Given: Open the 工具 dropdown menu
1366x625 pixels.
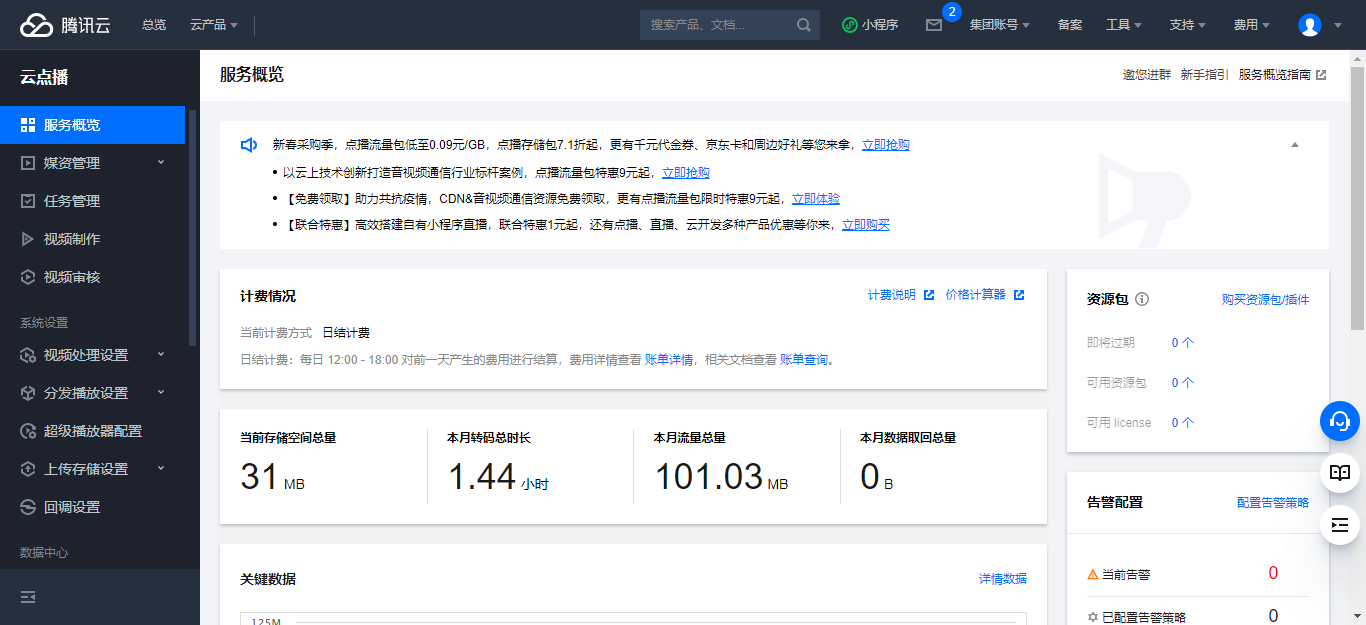Looking at the screenshot, I should [x=1124, y=25].
